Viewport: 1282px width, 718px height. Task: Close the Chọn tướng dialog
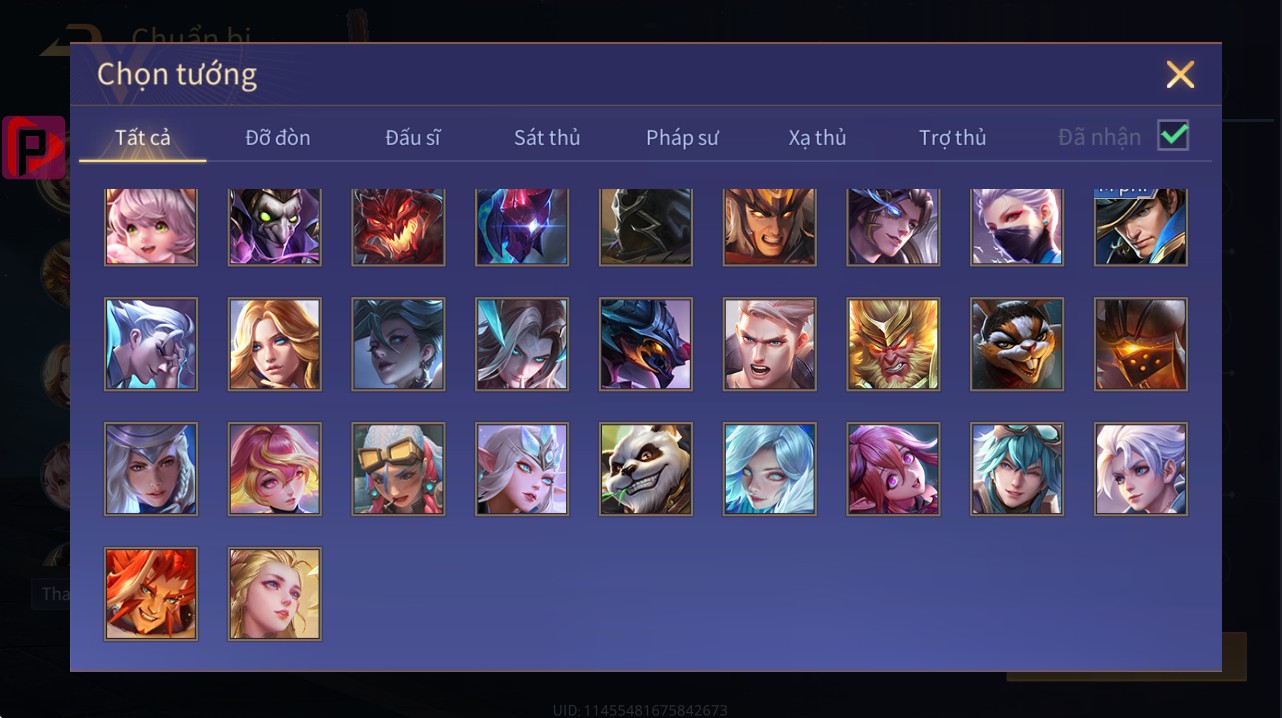(1180, 74)
